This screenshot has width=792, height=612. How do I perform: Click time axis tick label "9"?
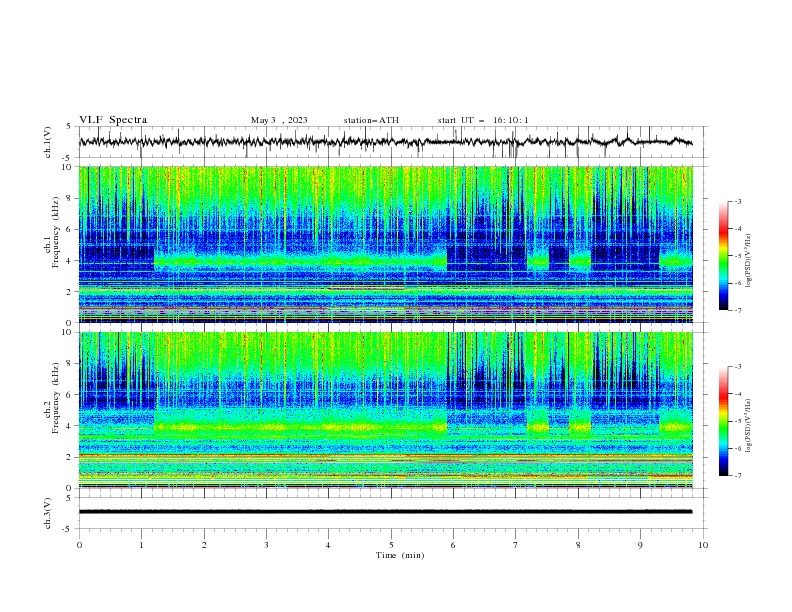click(x=640, y=545)
